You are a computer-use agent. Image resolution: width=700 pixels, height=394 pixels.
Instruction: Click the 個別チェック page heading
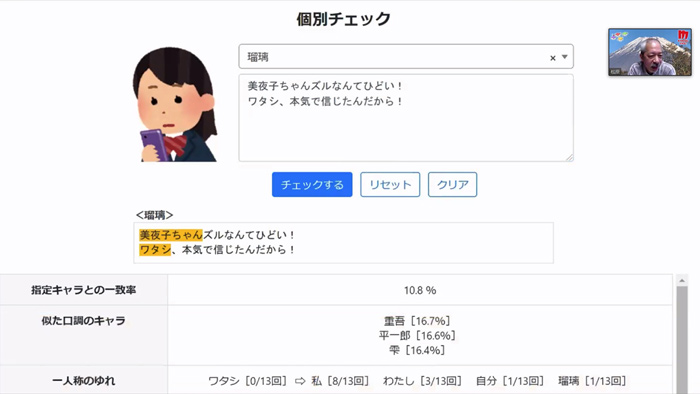(x=344, y=19)
